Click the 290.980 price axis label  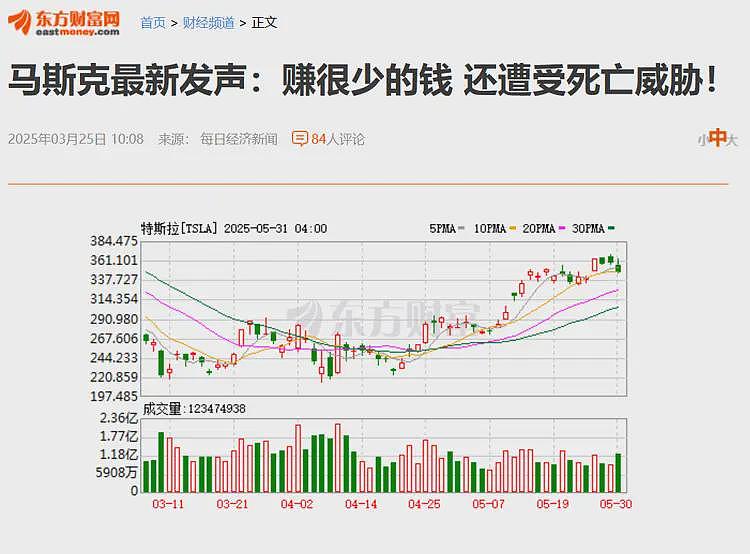pyautogui.click(x=114, y=319)
